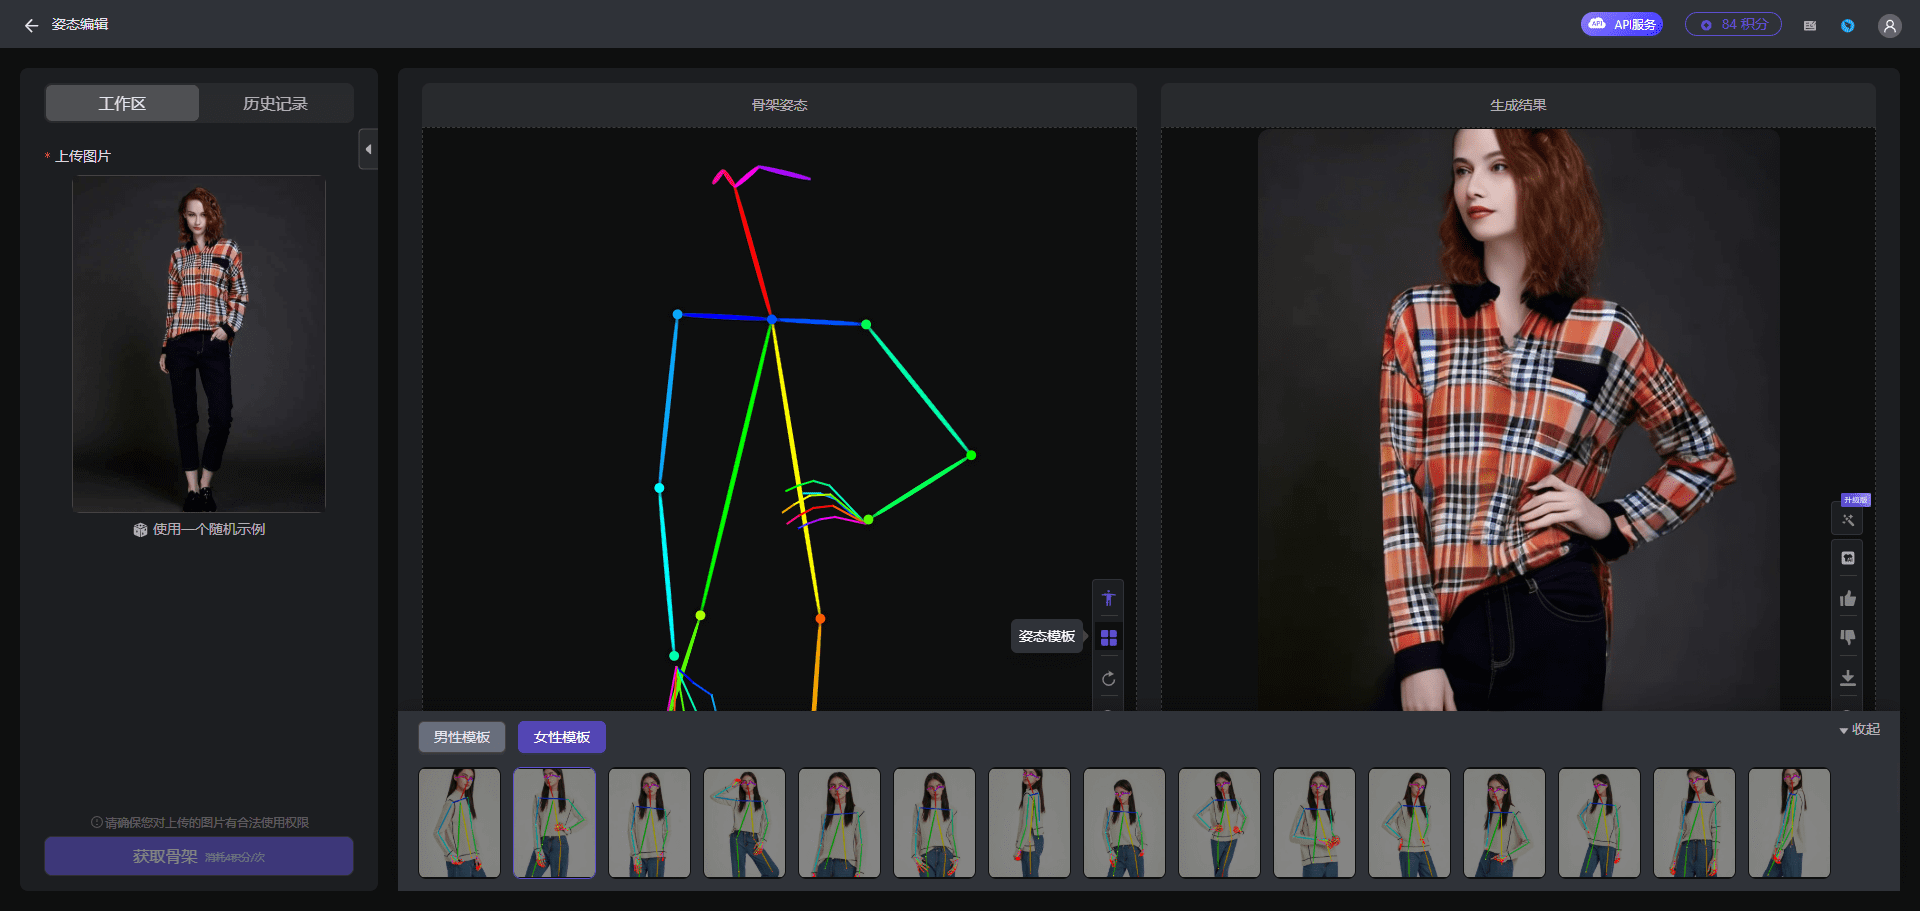The height and width of the screenshot is (911, 1920).
Task: Click the 骨架姿态 panel header
Action: coord(779,105)
